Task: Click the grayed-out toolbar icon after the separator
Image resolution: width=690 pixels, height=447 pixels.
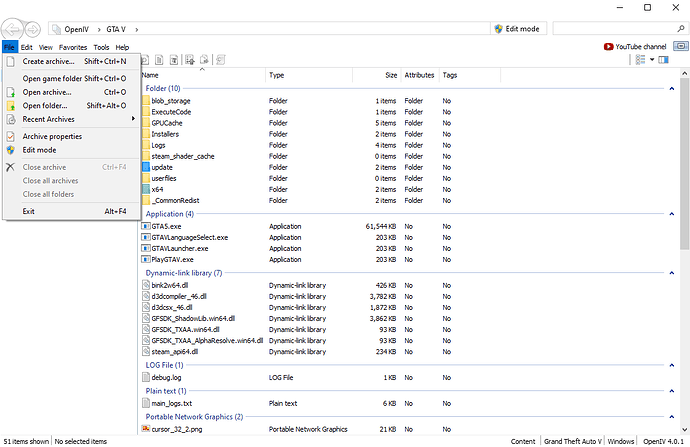Action: [x=221, y=60]
